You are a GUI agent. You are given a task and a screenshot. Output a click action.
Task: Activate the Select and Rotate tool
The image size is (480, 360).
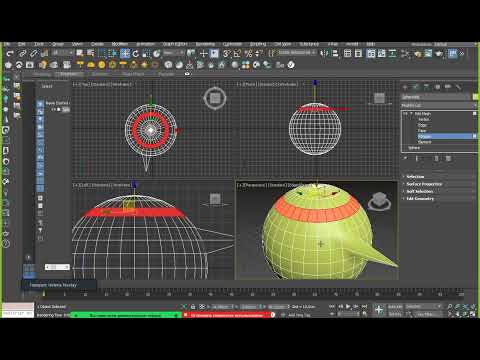135,53
